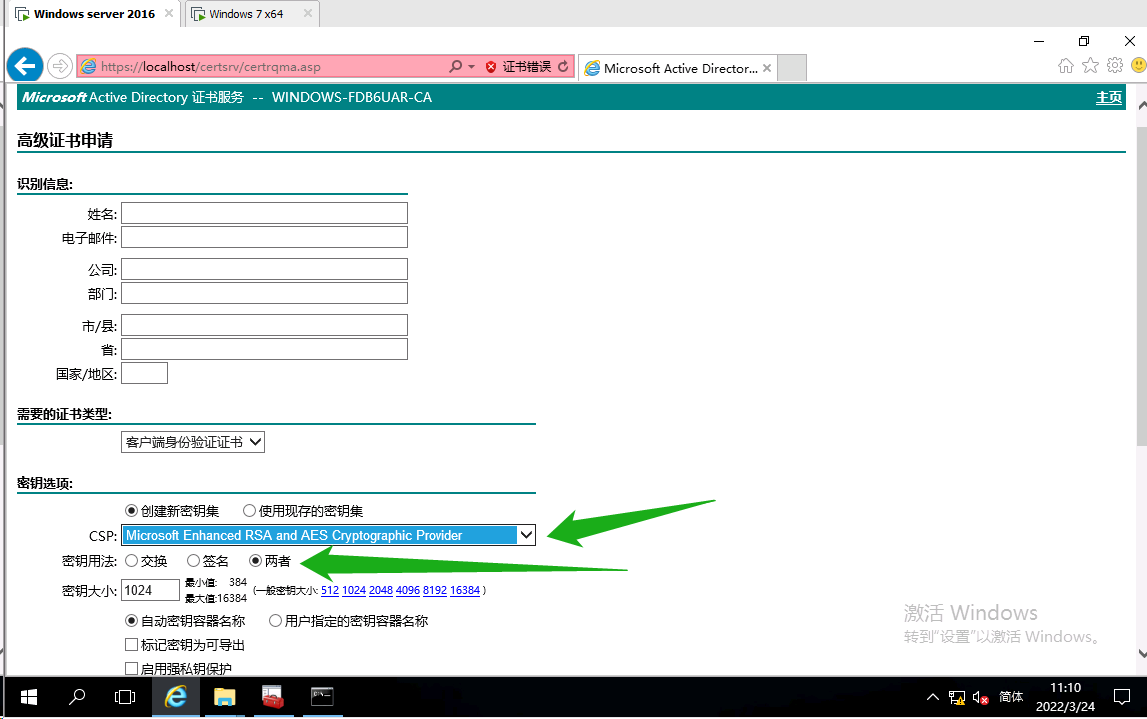Open favorites star icon
The width and height of the screenshot is (1147, 719).
point(1090,66)
